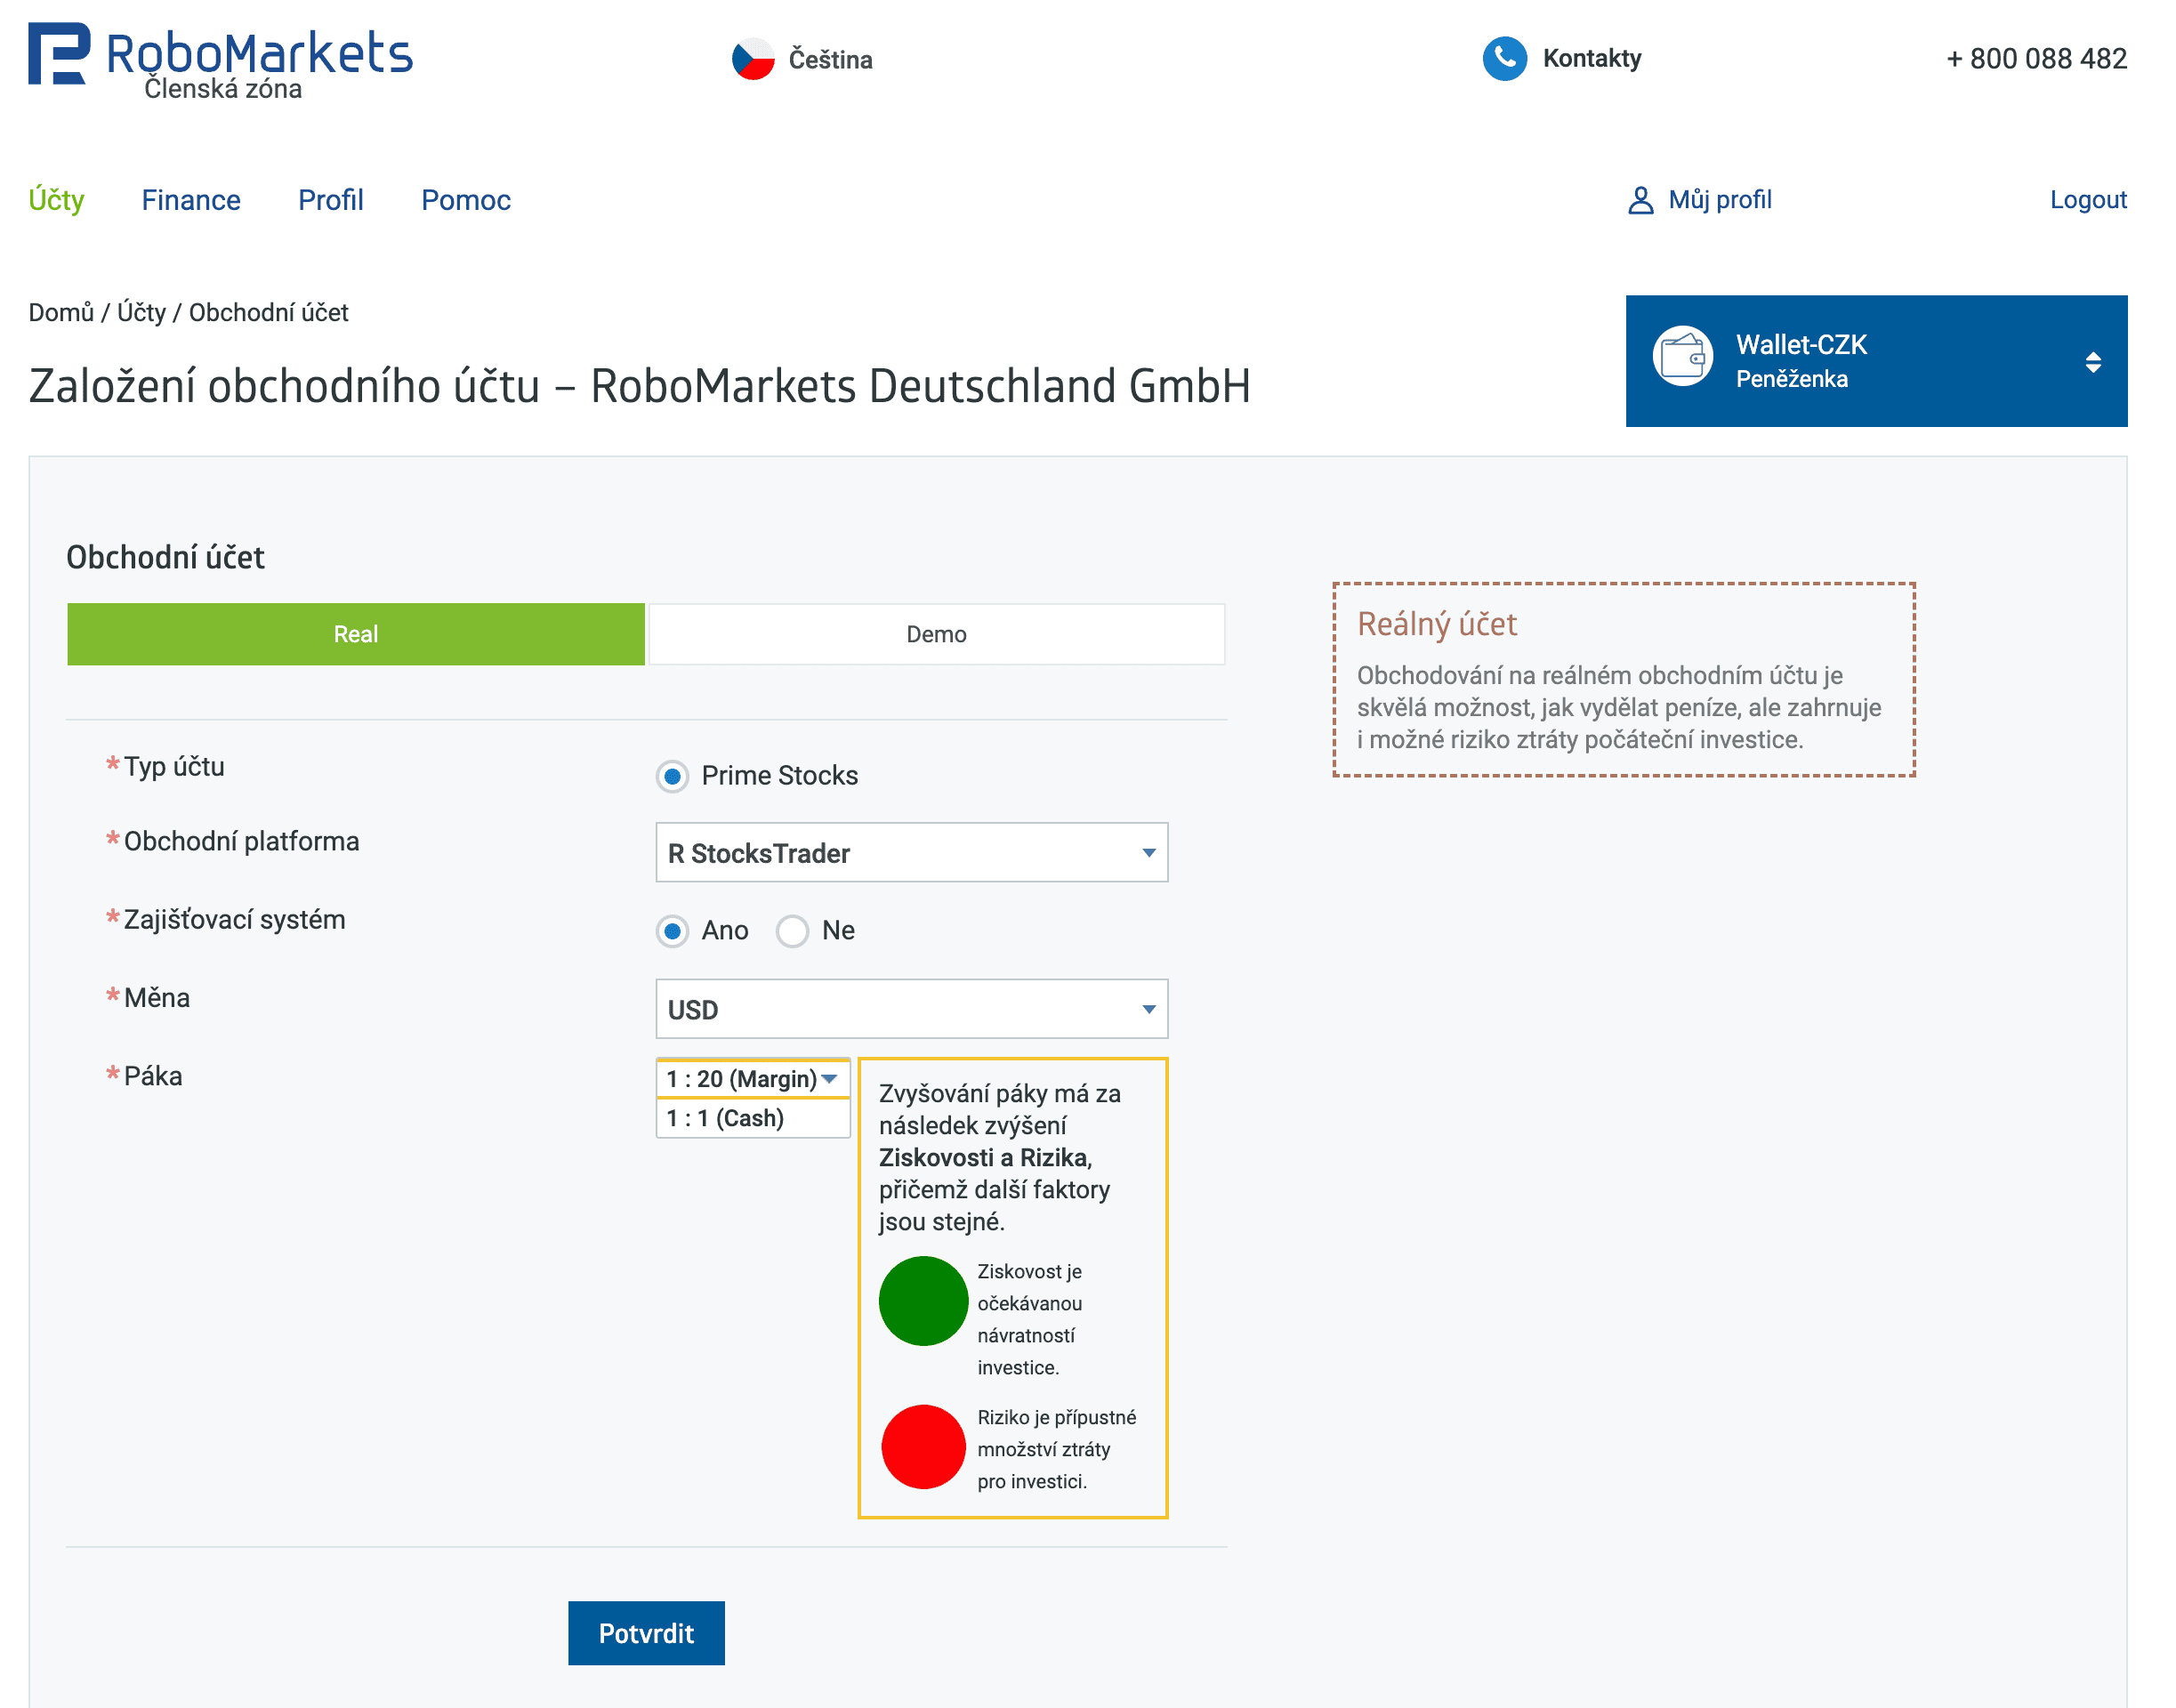This screenshot has width=2176, height=1708.
Task: Open the Měna USD dropdown
Action: [x=911, y=1009]
